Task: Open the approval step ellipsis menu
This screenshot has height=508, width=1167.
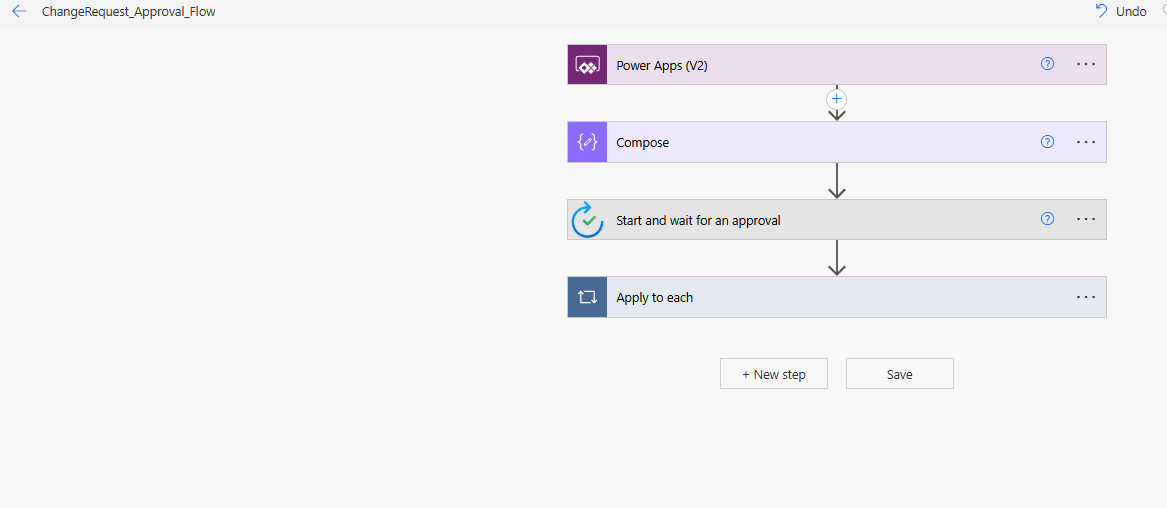Action: (x=1086, y=219)
